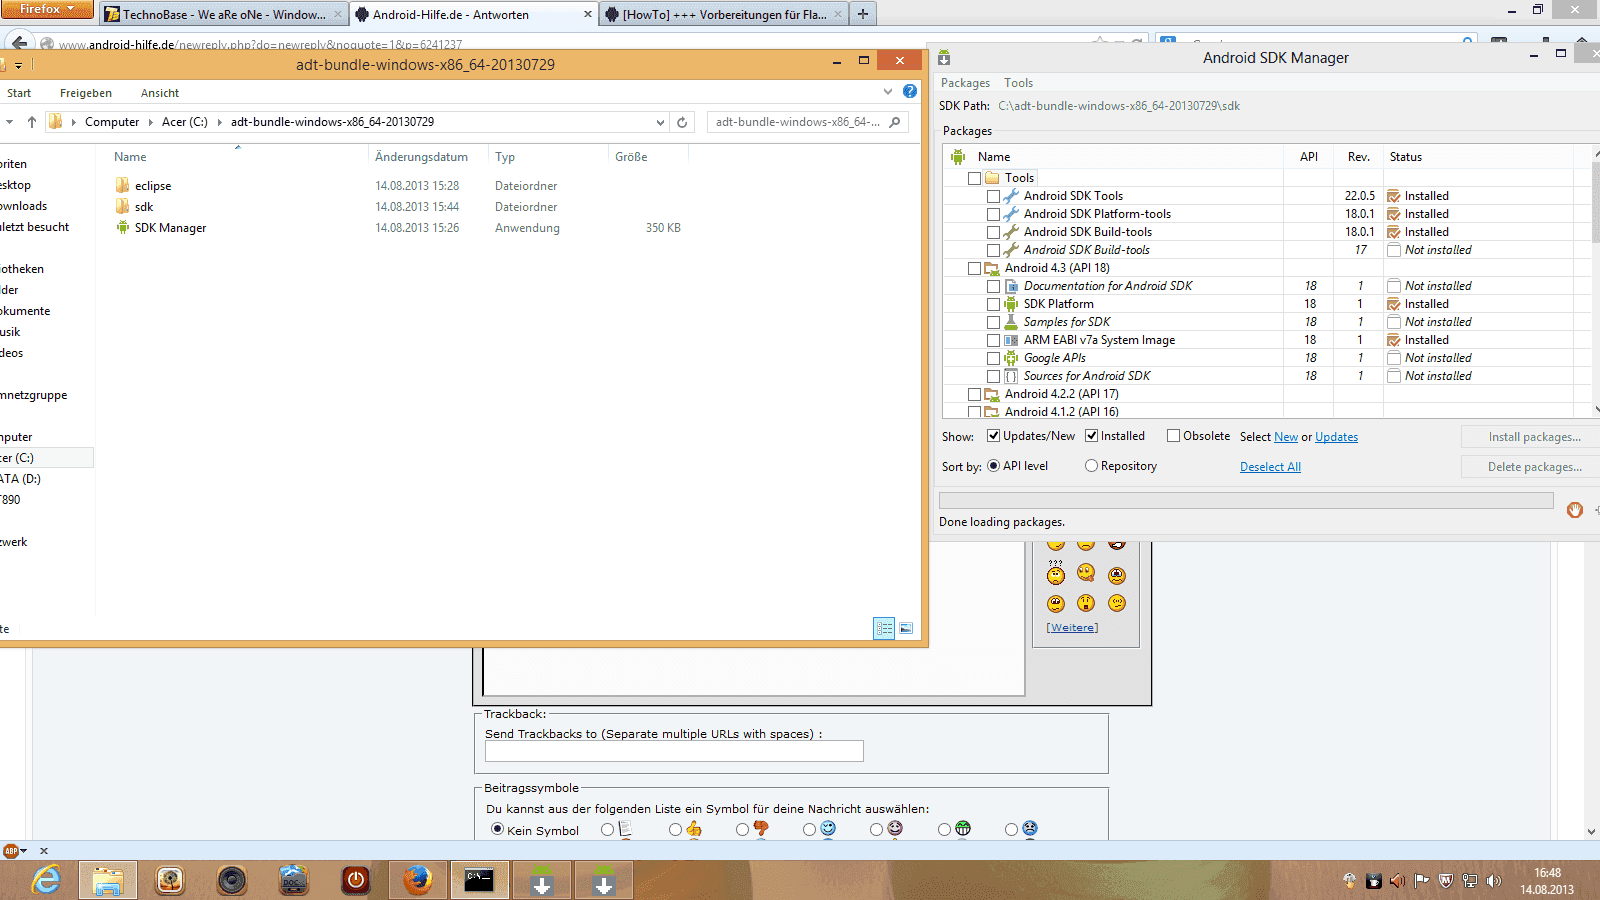Click the wrench icon of Android SDK Tools
The width and height of the screenshot is (1600, 900).
[1011, 196]
